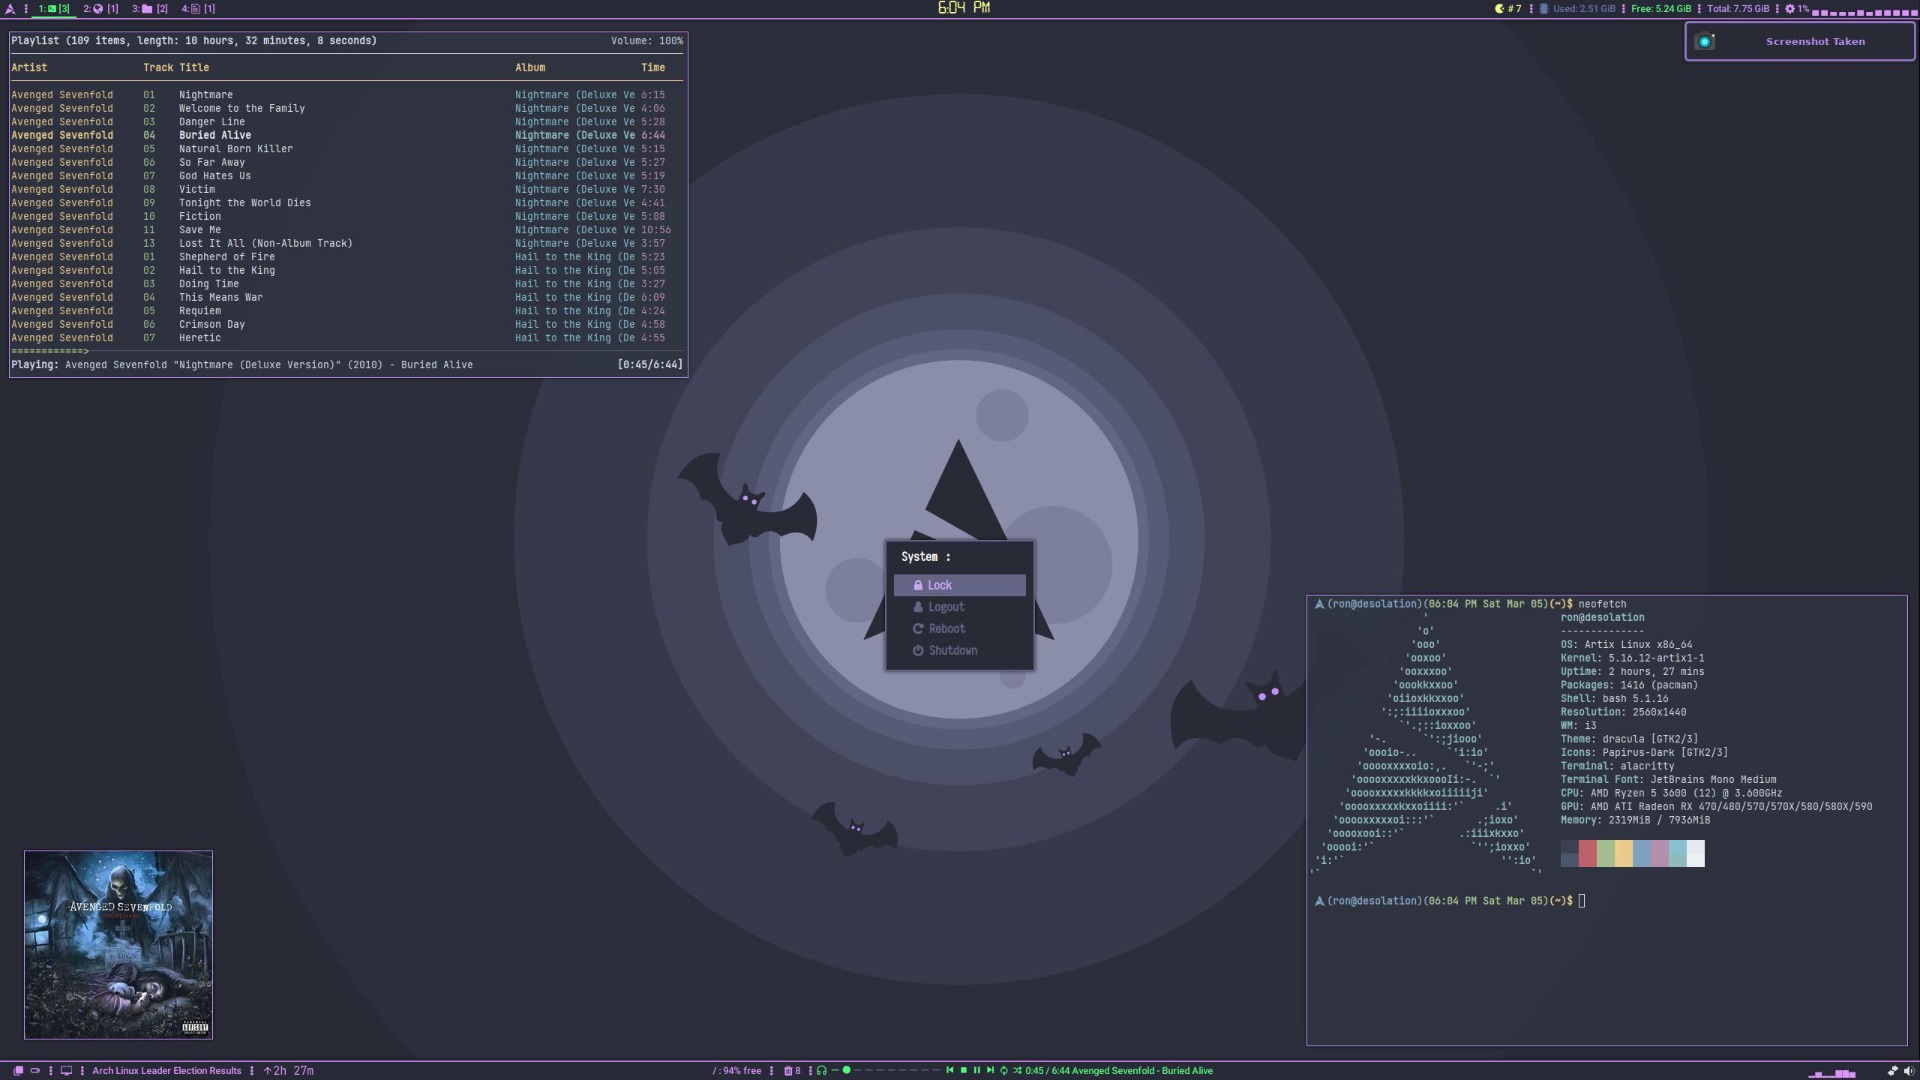1920x1080 pixels.
Task: Click the yellow neofetch color swatch
Action: 1624,853
